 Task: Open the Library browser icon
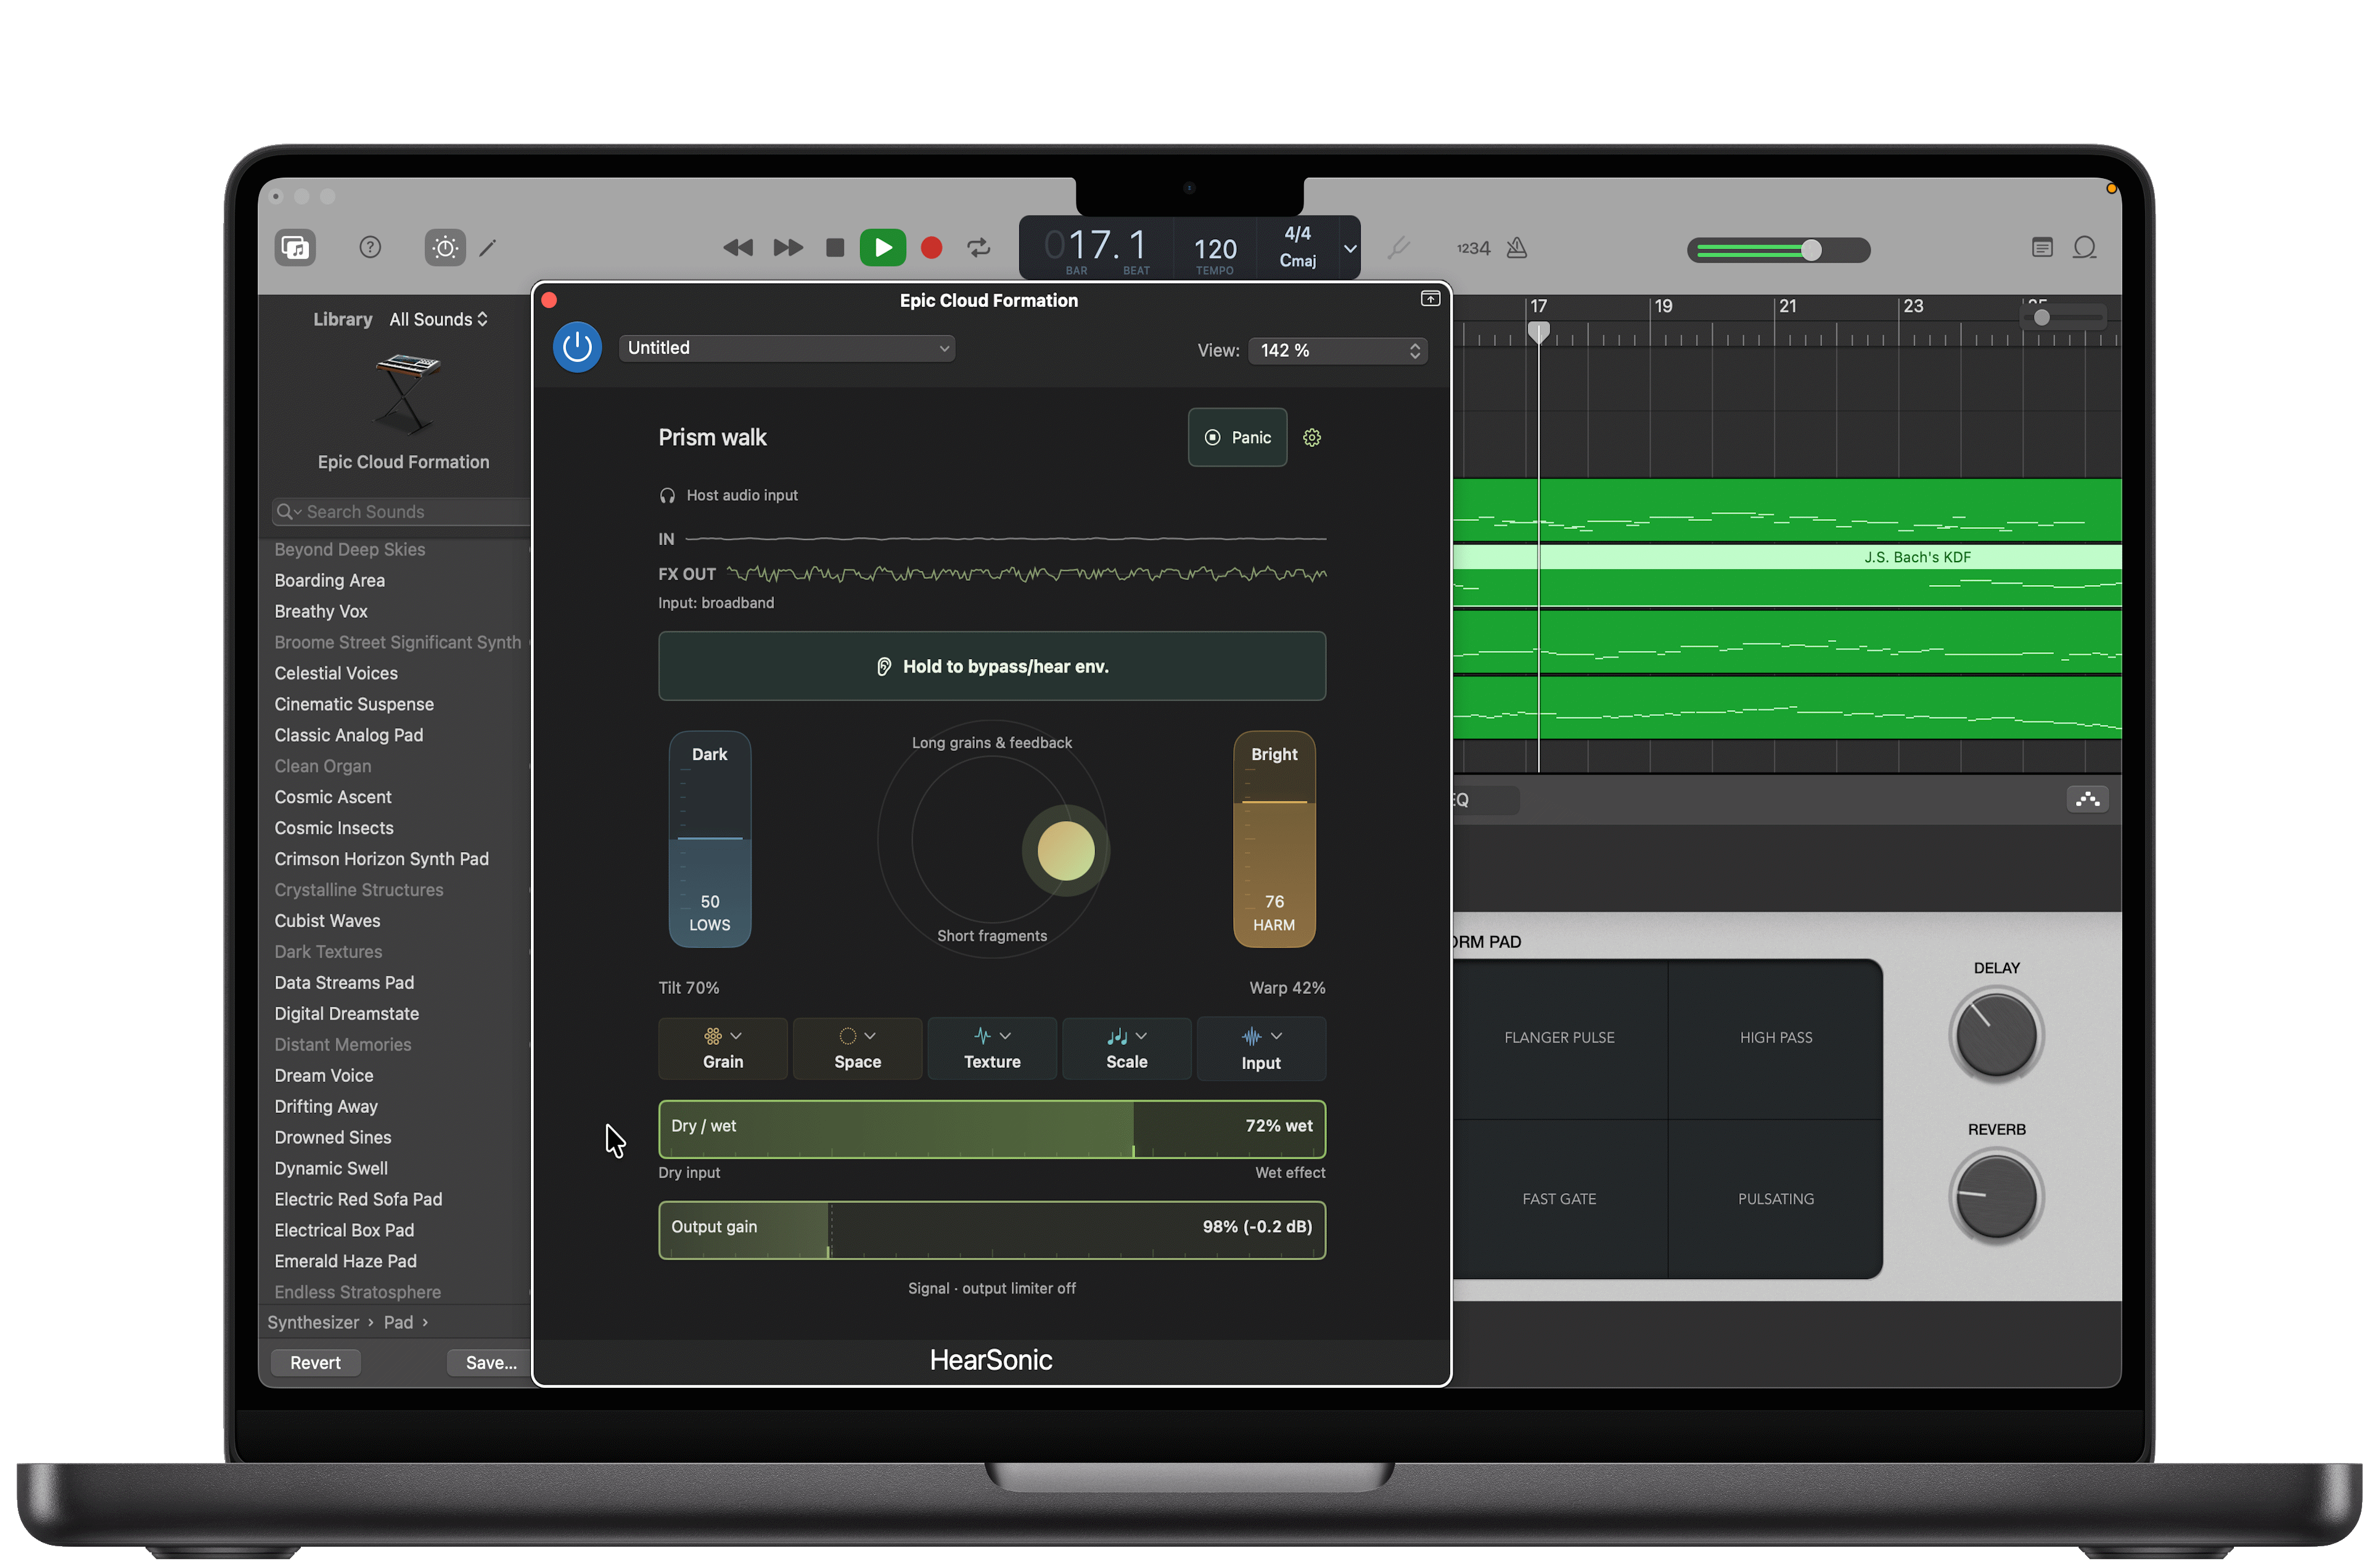(295, 247)
